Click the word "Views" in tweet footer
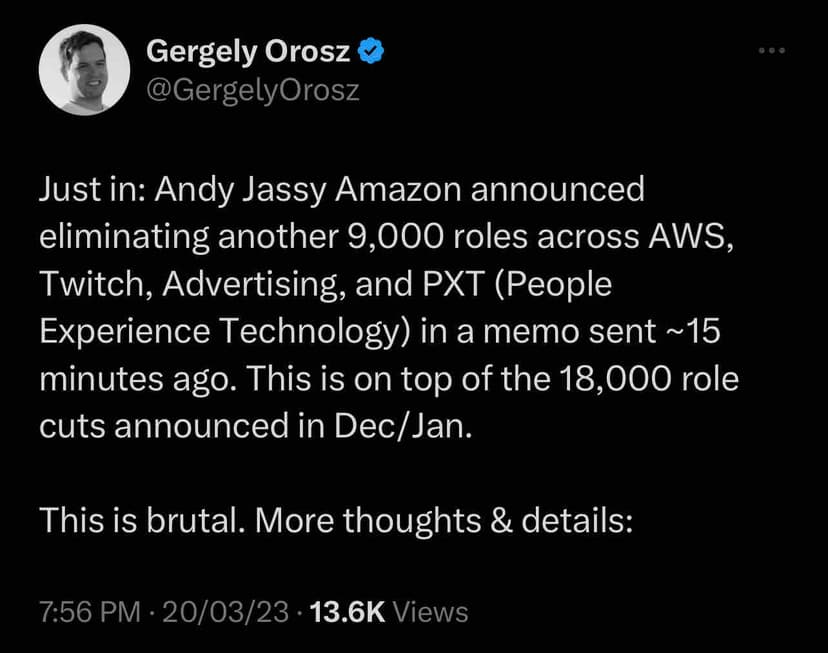This screenshot has height=653, width=828. [431, 611]
